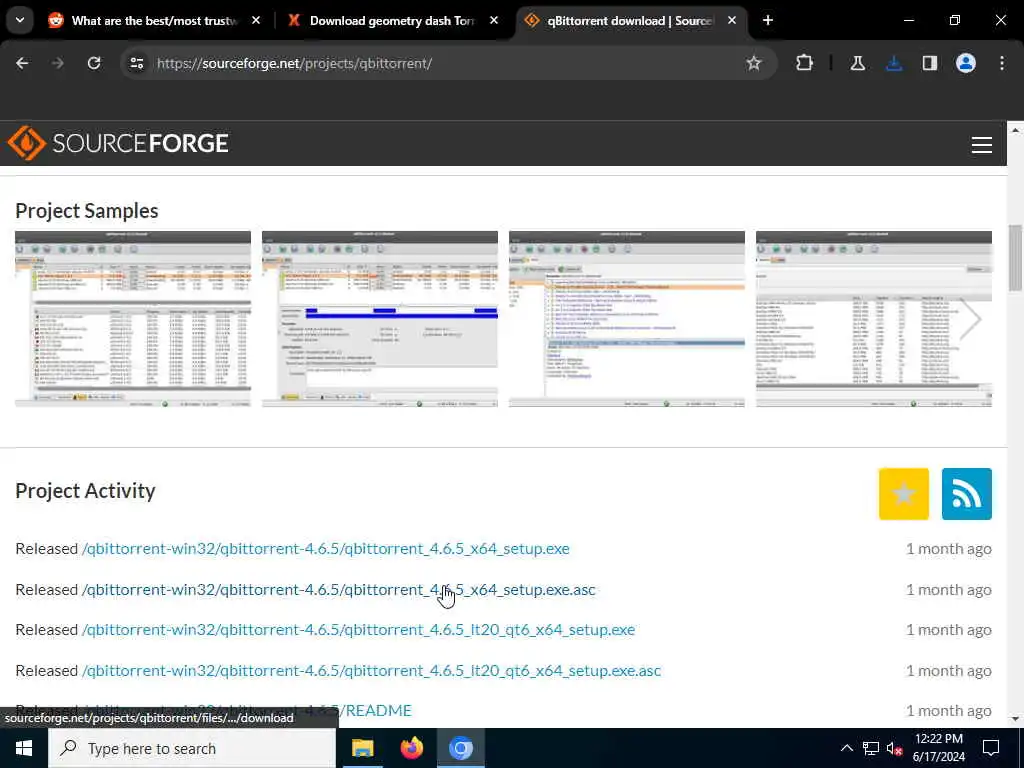
Task: Show browser downloads
Action: pyautogui.click(x=894, y=63)
